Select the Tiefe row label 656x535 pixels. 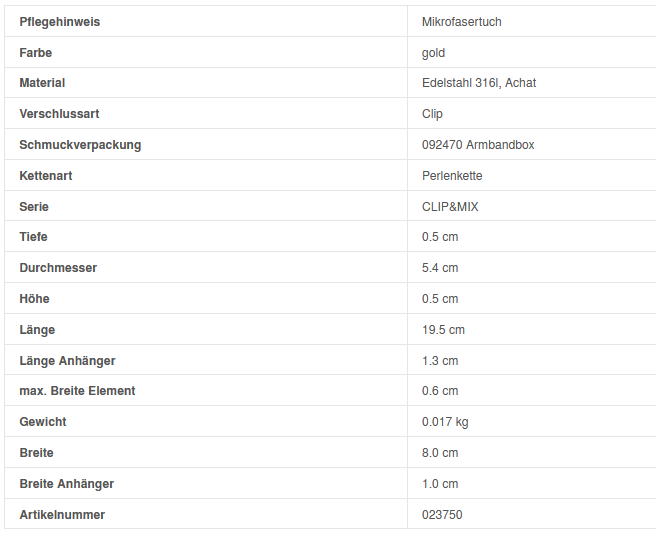click(x=34, y=237)
